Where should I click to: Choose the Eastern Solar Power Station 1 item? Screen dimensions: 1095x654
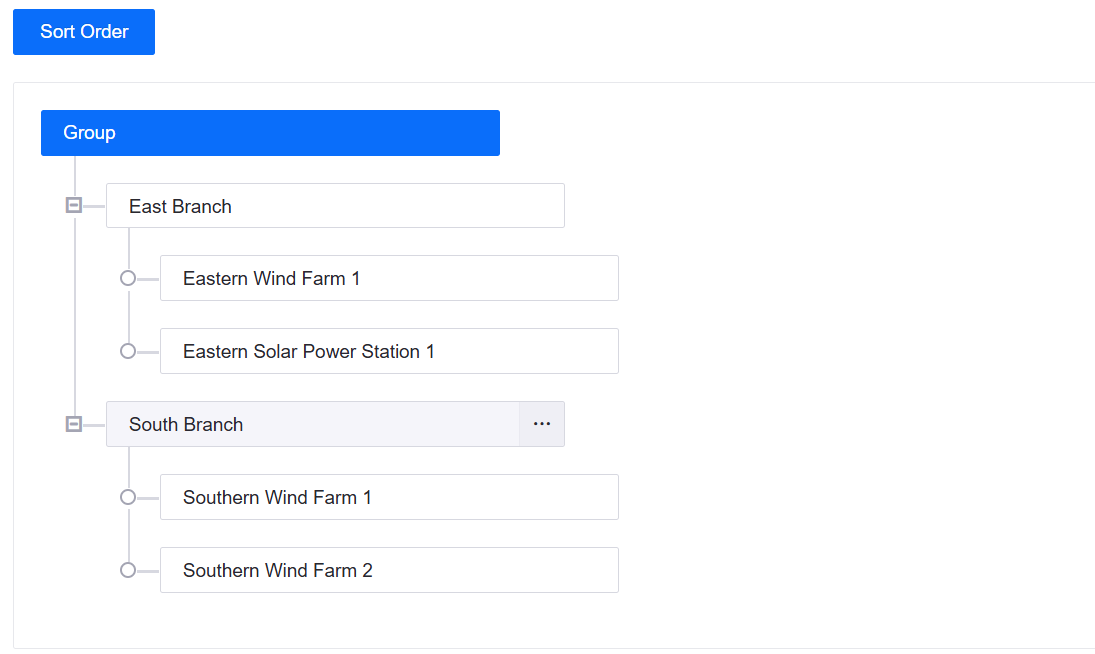(x=389, y=351)
